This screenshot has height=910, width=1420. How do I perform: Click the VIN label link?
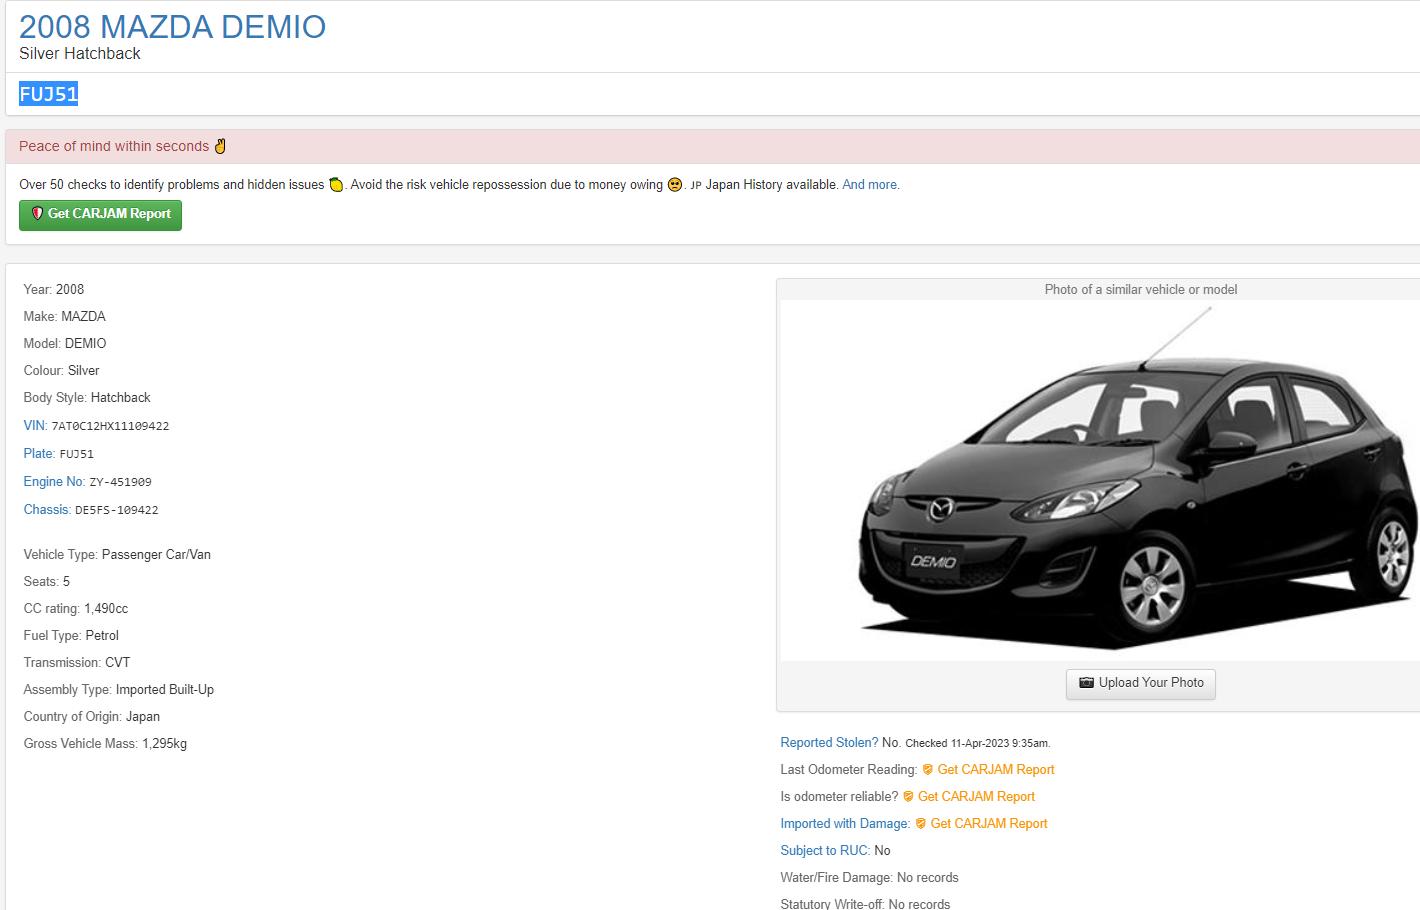35,426
